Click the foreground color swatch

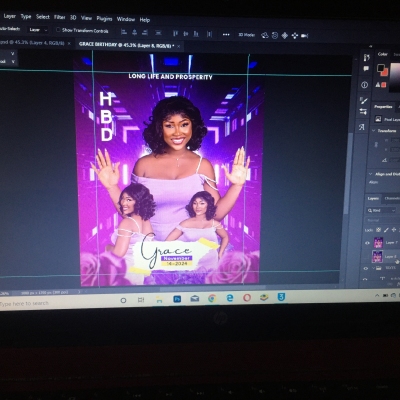[x=380, y=68]
